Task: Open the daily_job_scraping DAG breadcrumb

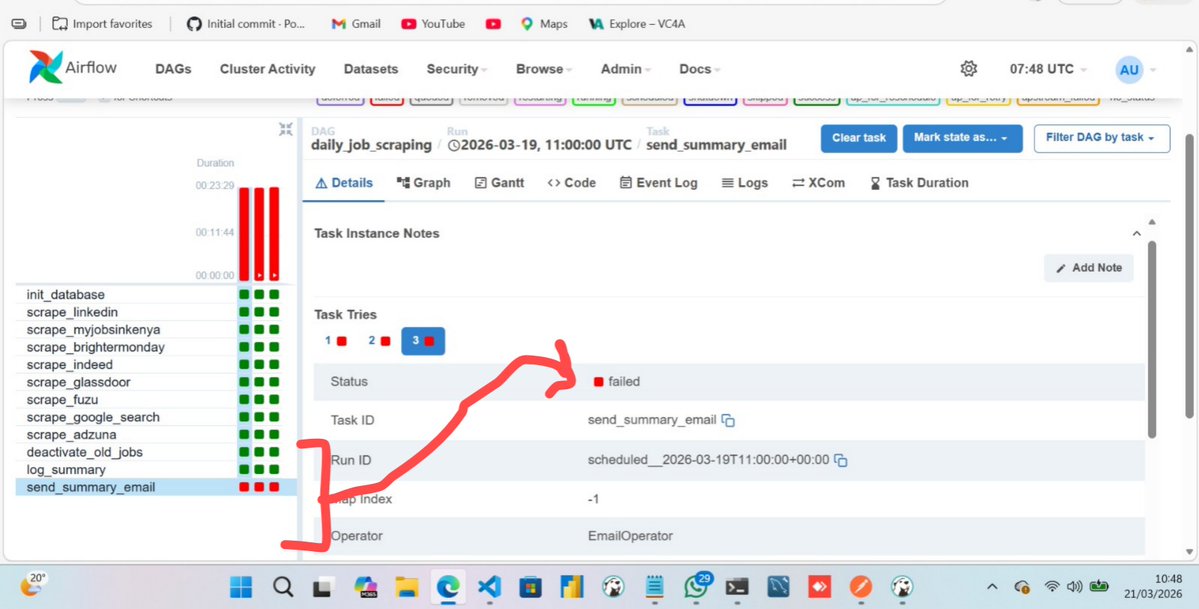Action: tap(372, 145)
